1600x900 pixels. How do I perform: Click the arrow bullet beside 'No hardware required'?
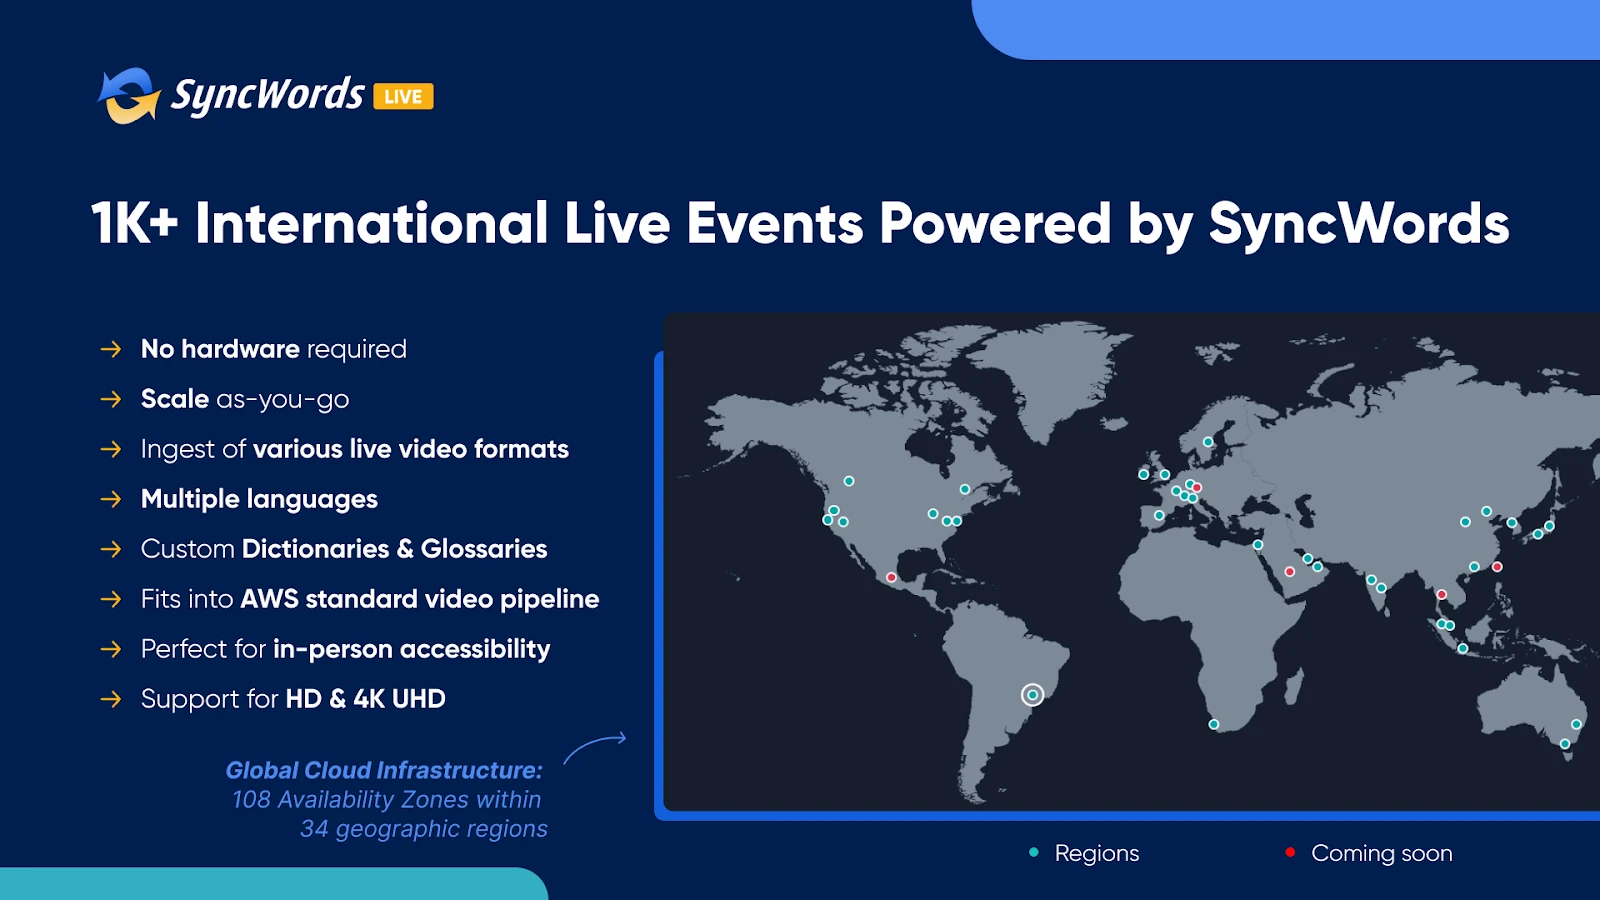(x=111, y=349)
